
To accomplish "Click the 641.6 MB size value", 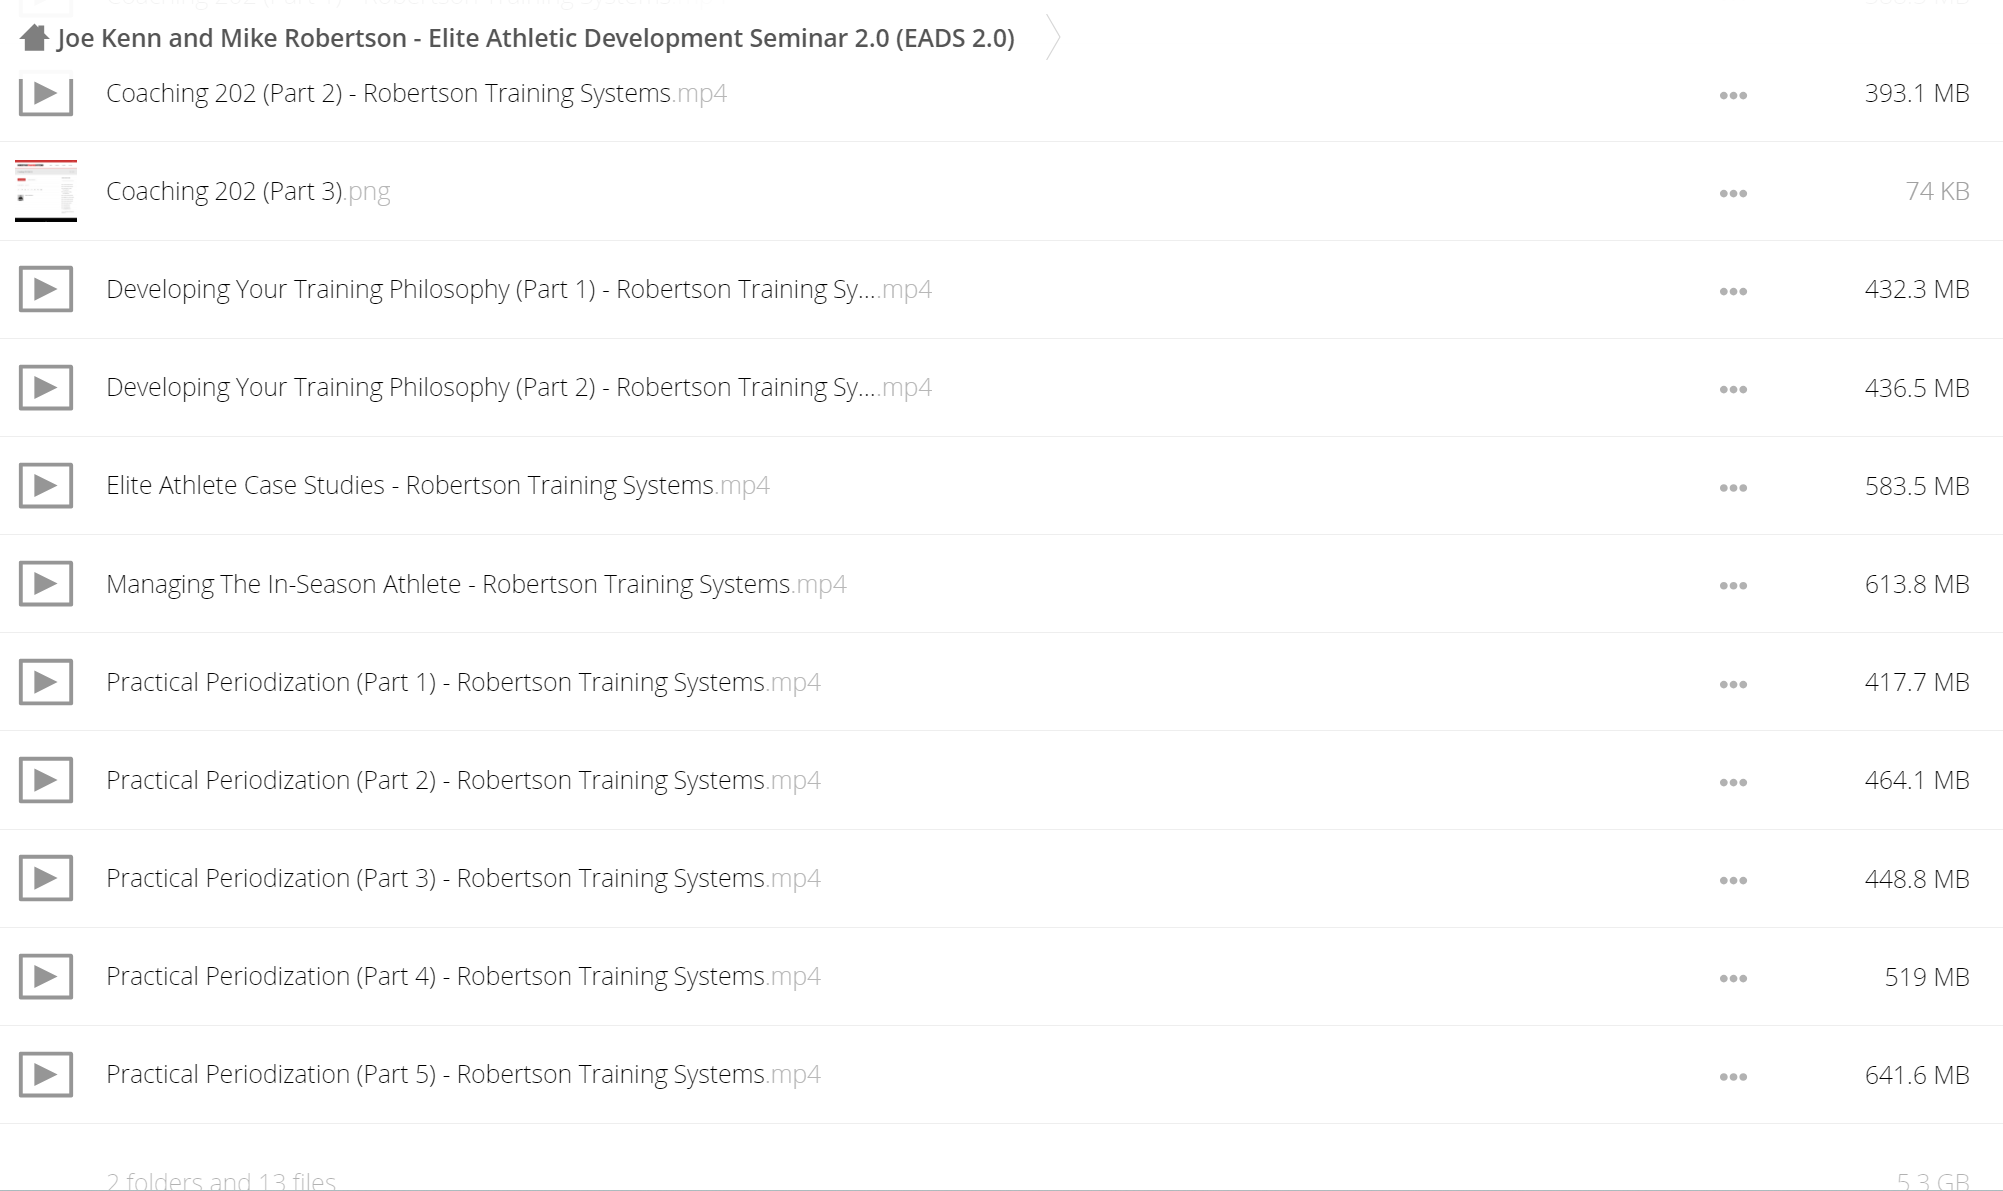I will click(x=1917, y=1075).
